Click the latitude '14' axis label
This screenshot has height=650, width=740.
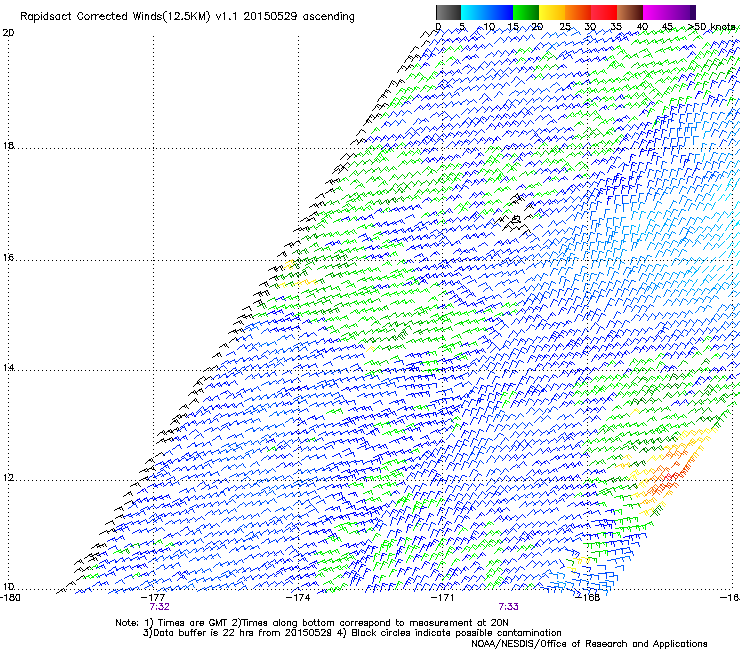point(8,368)
